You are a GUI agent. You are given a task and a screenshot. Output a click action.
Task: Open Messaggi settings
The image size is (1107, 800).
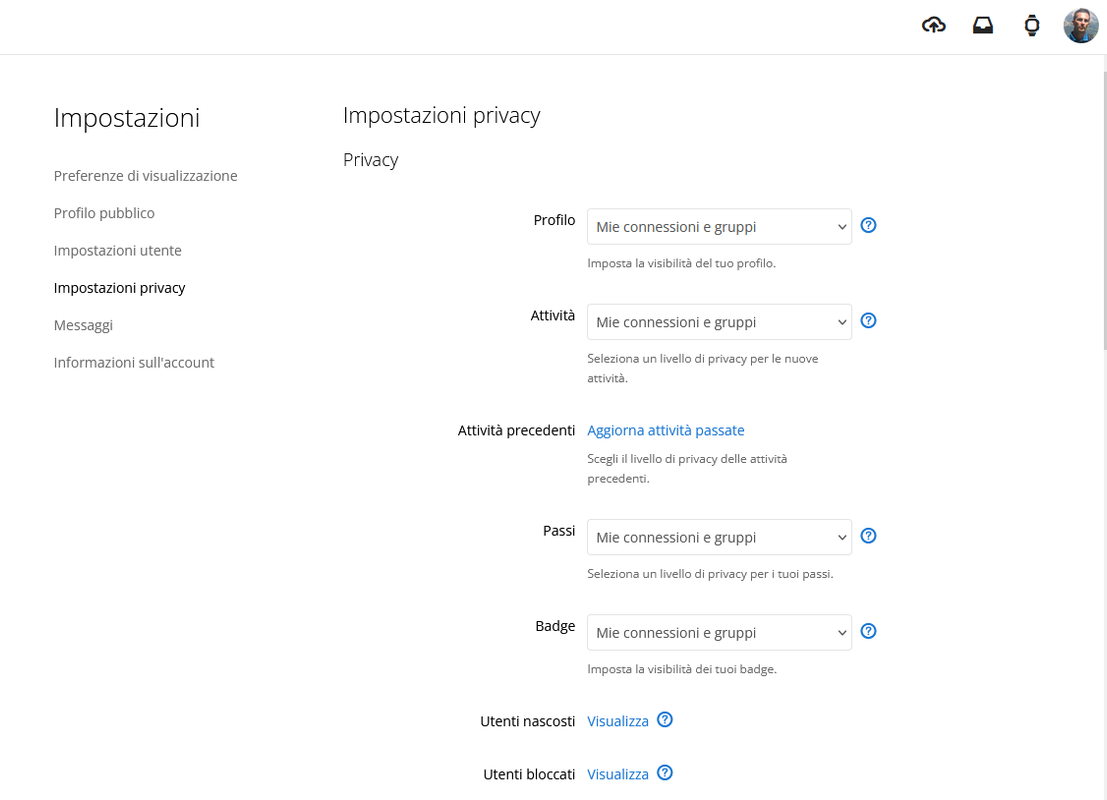coord(83,326)
